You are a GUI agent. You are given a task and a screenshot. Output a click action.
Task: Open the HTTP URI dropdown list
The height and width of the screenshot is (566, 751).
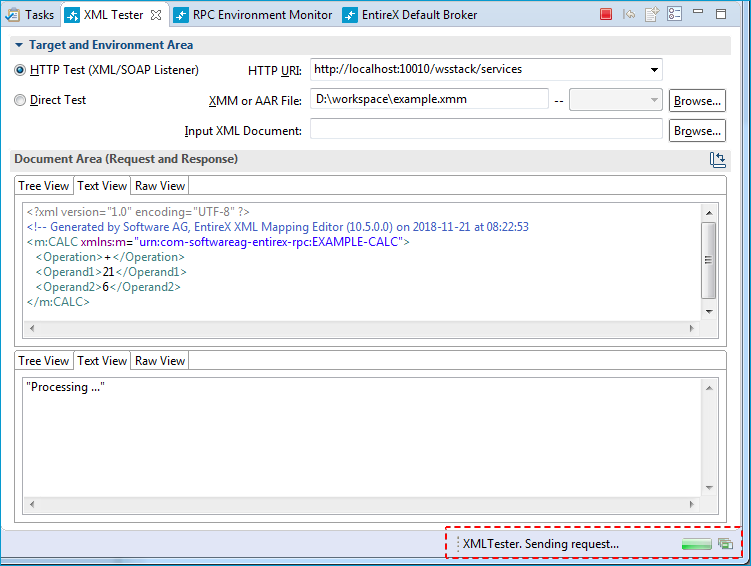[x=654, y=70]
